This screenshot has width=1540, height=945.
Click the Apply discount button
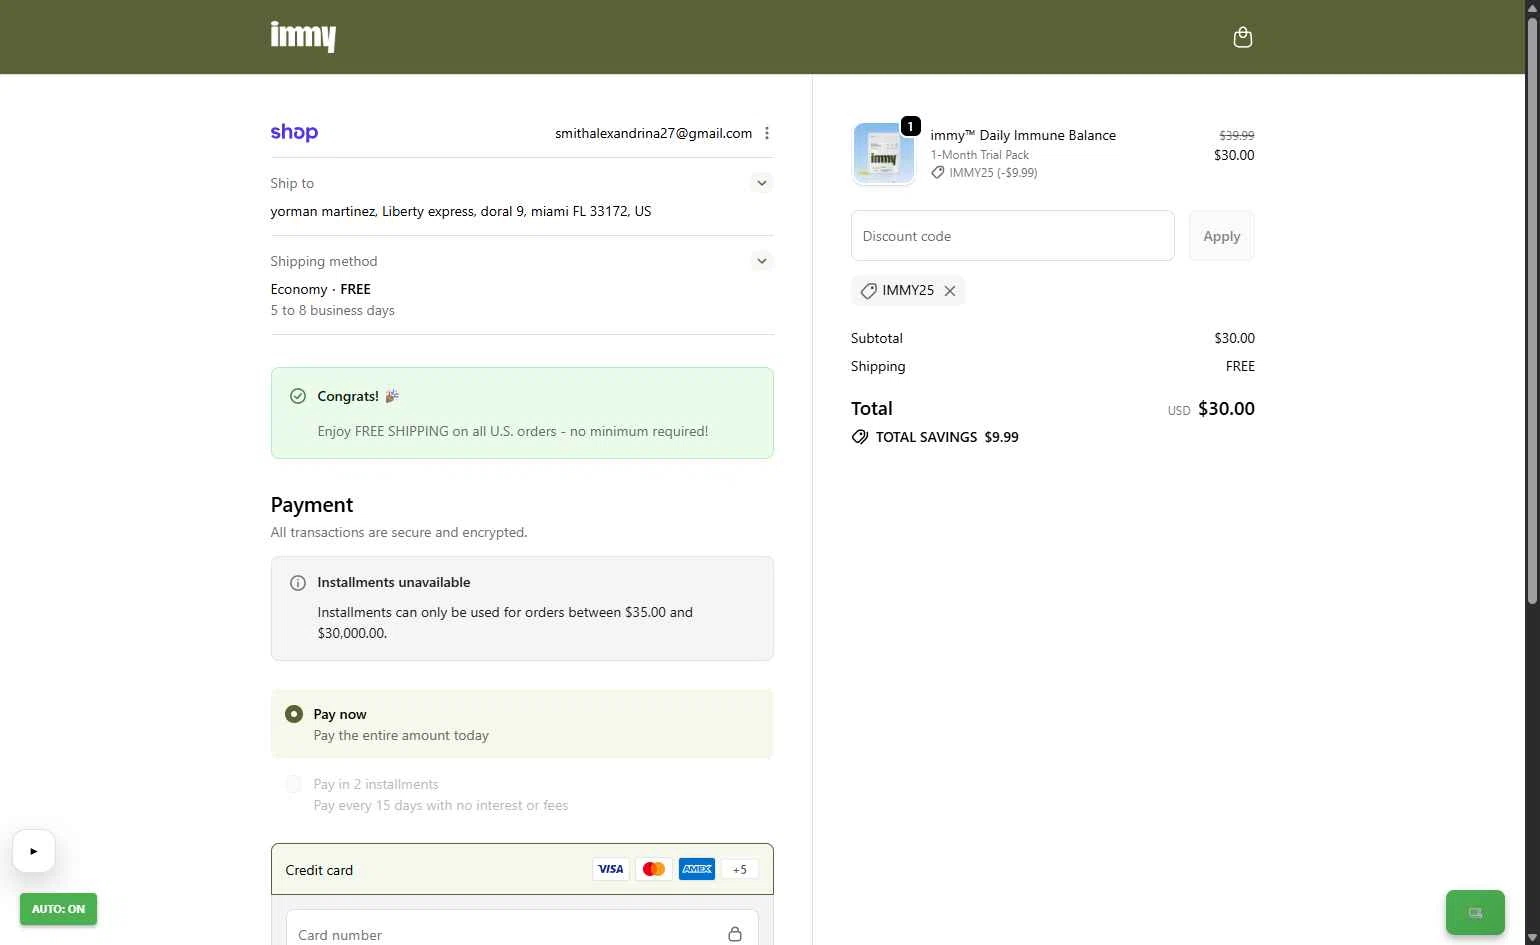pyautogui.click(x=1221, y=236)
